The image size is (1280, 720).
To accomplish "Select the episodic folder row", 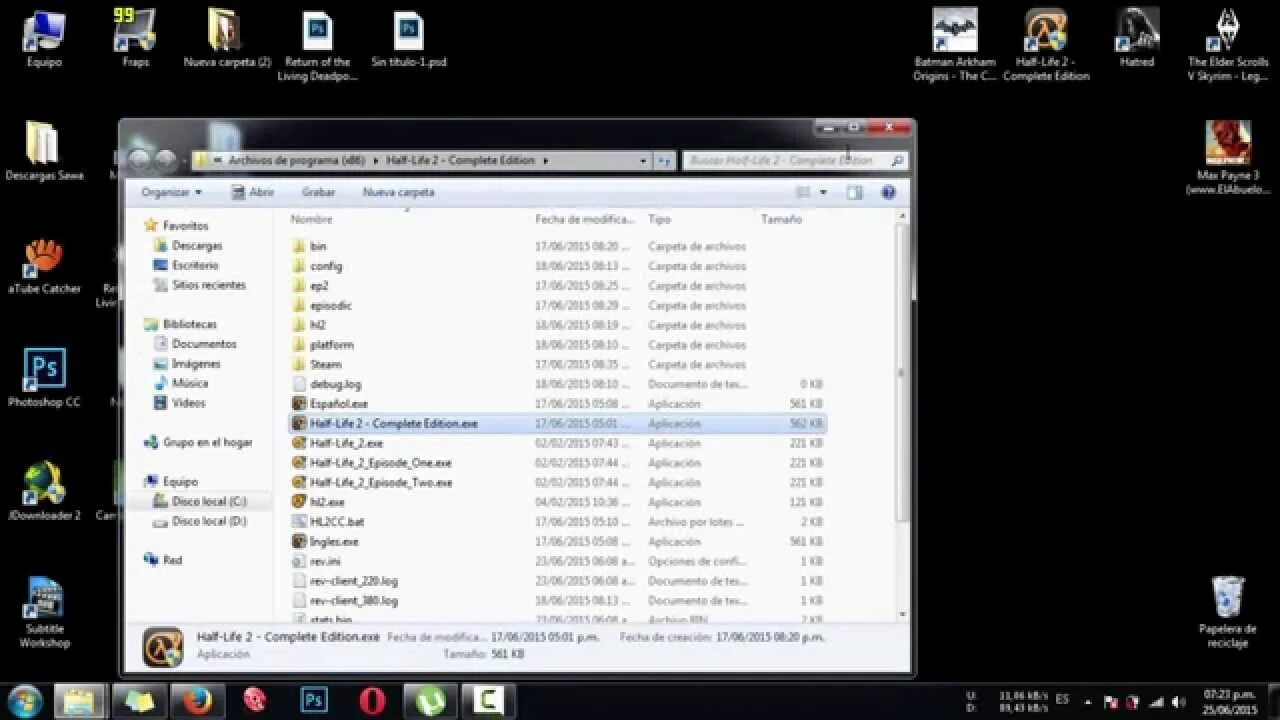I will click(x=557, y=305).
